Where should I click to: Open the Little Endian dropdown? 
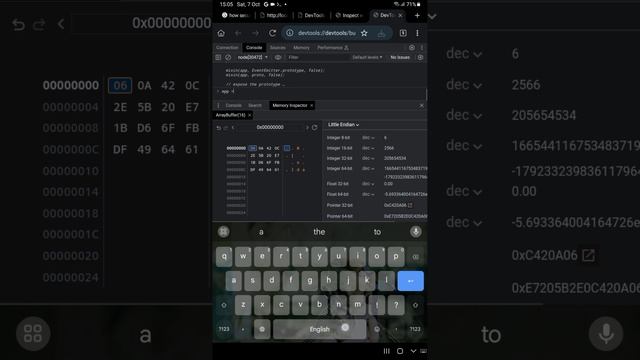click(x=343, y=125)
